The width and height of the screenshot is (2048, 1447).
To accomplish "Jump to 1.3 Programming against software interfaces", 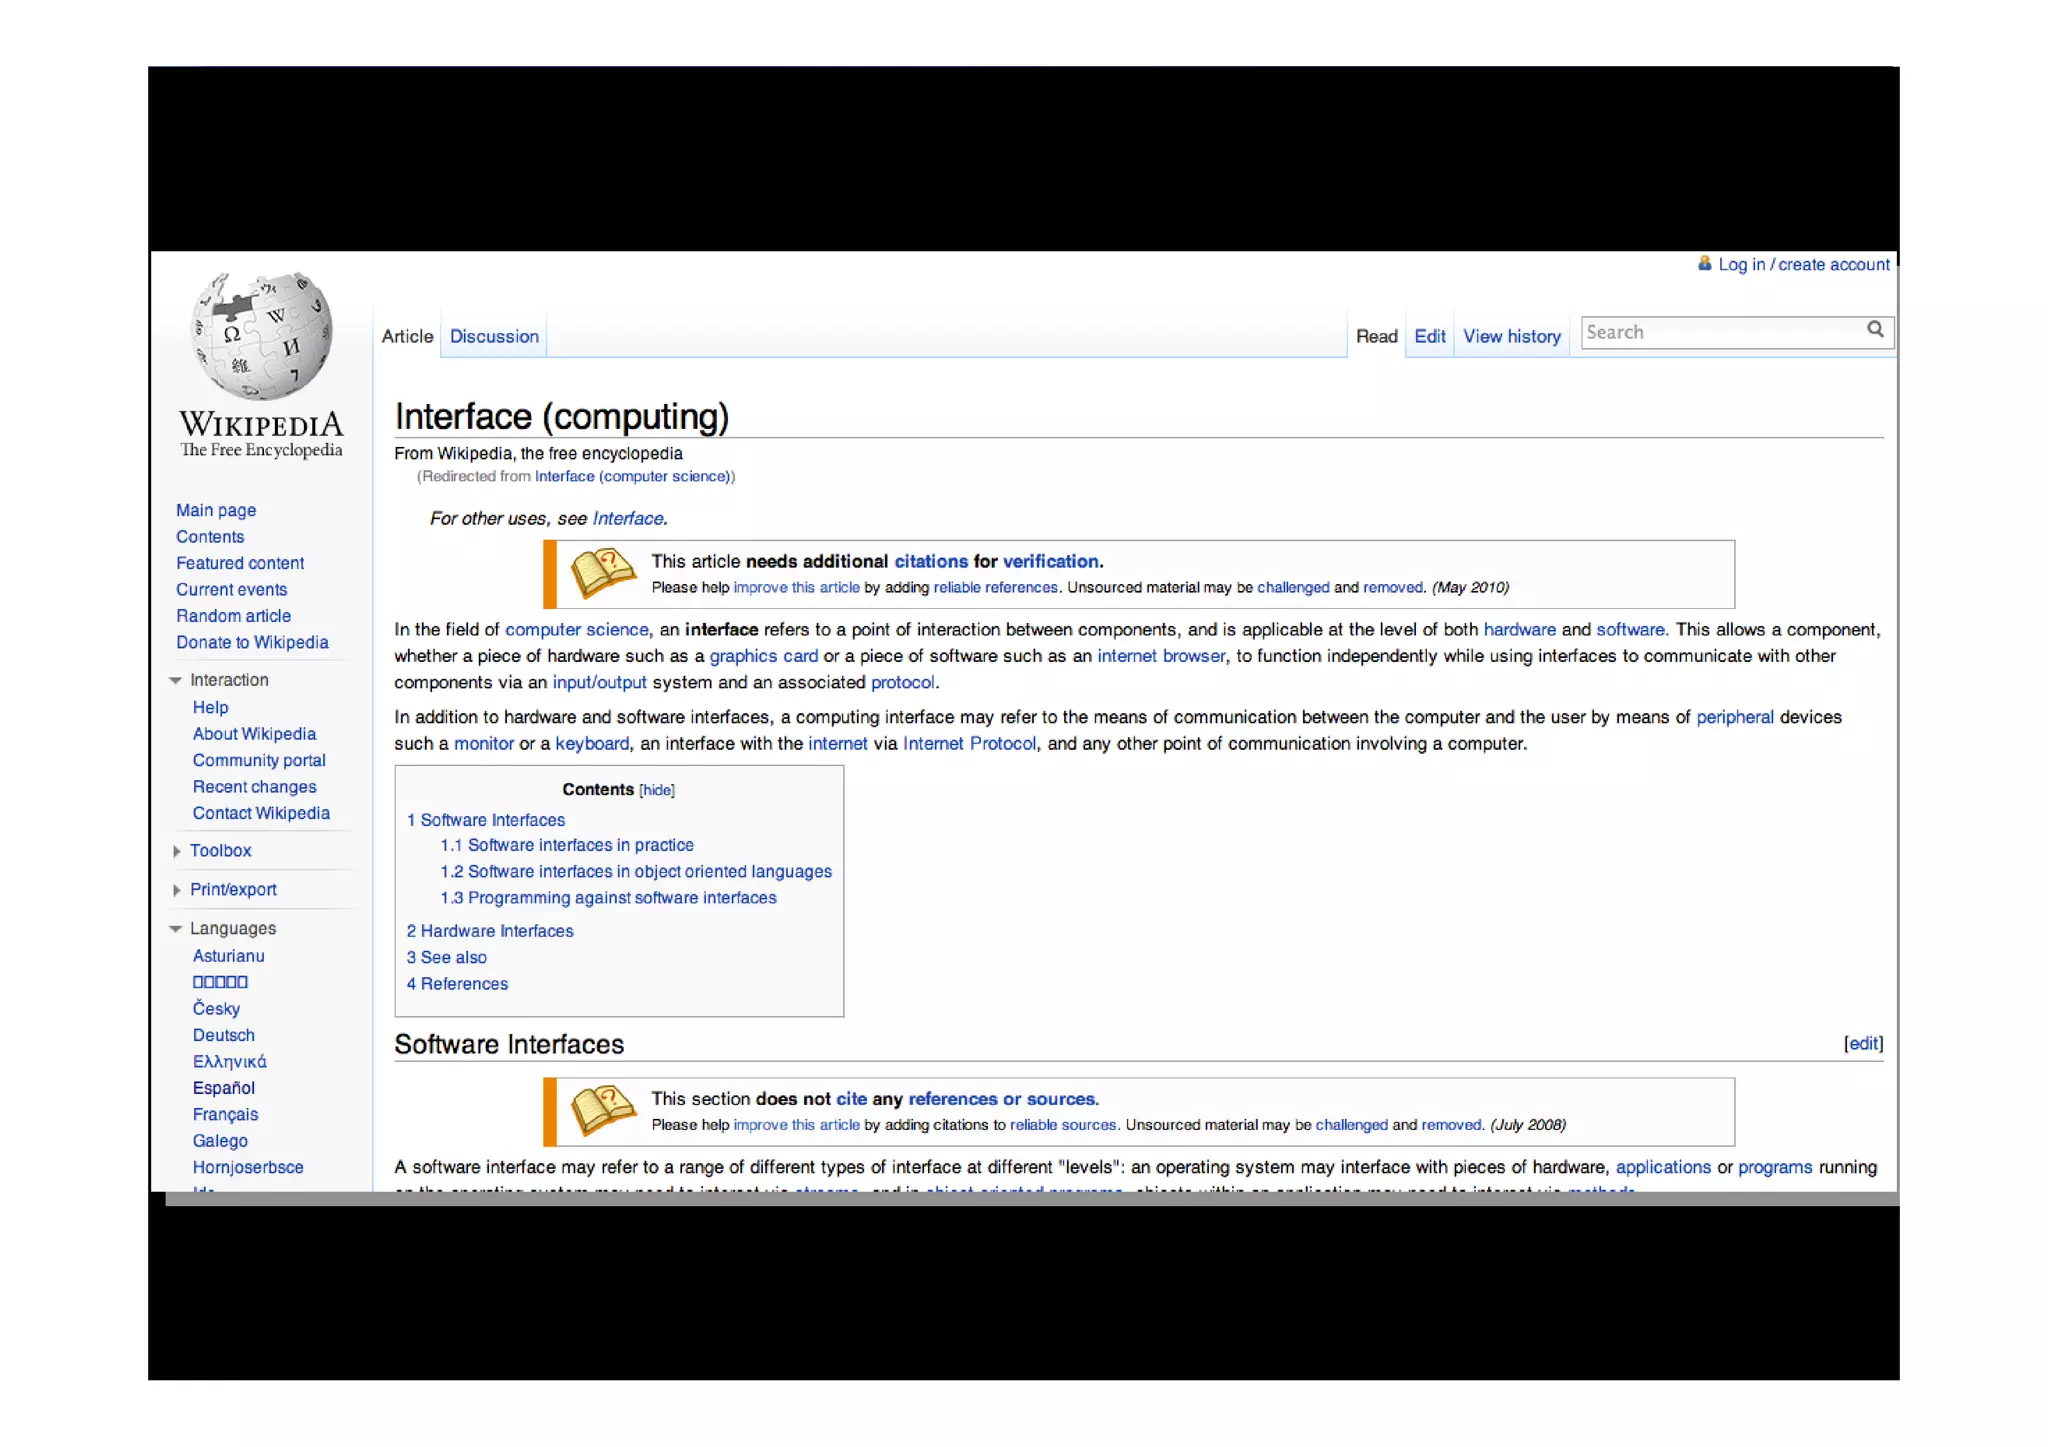I will (x=608, y=898).
